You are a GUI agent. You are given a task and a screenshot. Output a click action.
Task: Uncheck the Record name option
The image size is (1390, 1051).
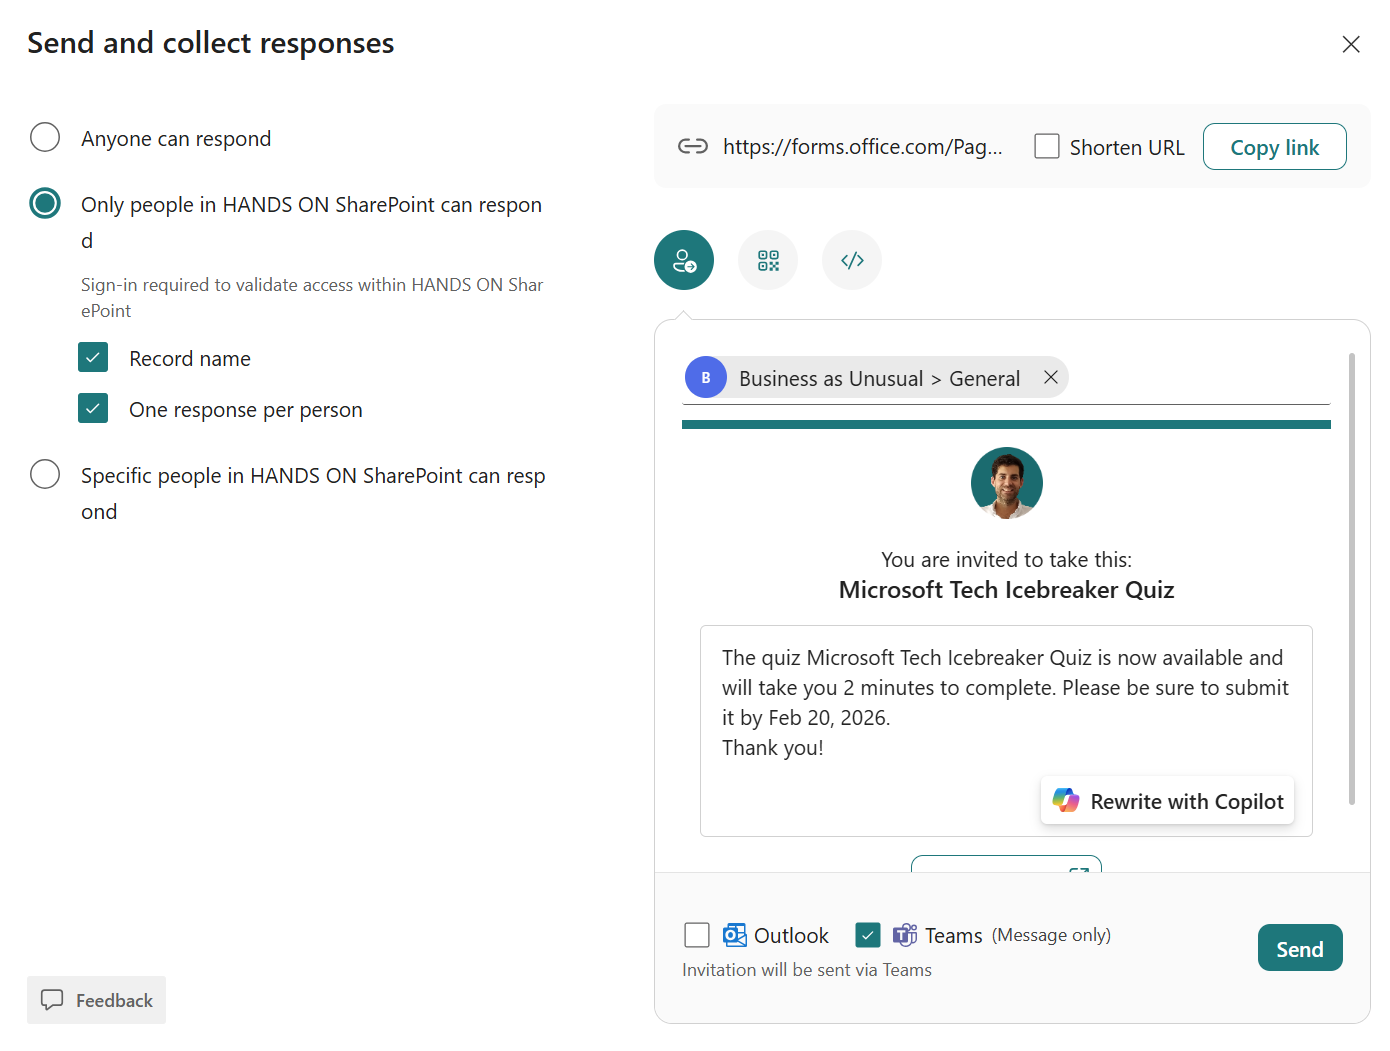point(93,357)
